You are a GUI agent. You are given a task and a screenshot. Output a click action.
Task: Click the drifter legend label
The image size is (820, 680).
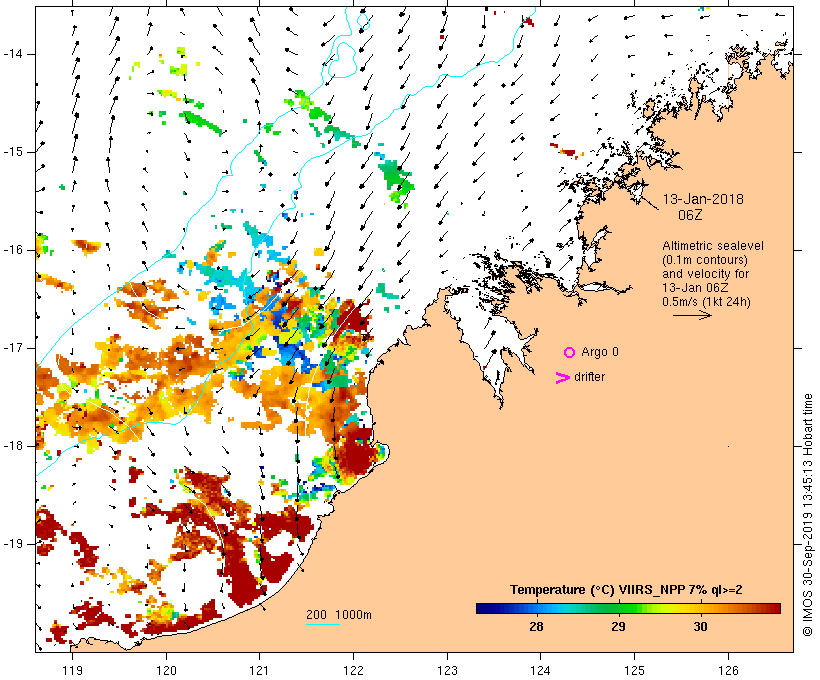pyautogui.click(x=589, y=377)
